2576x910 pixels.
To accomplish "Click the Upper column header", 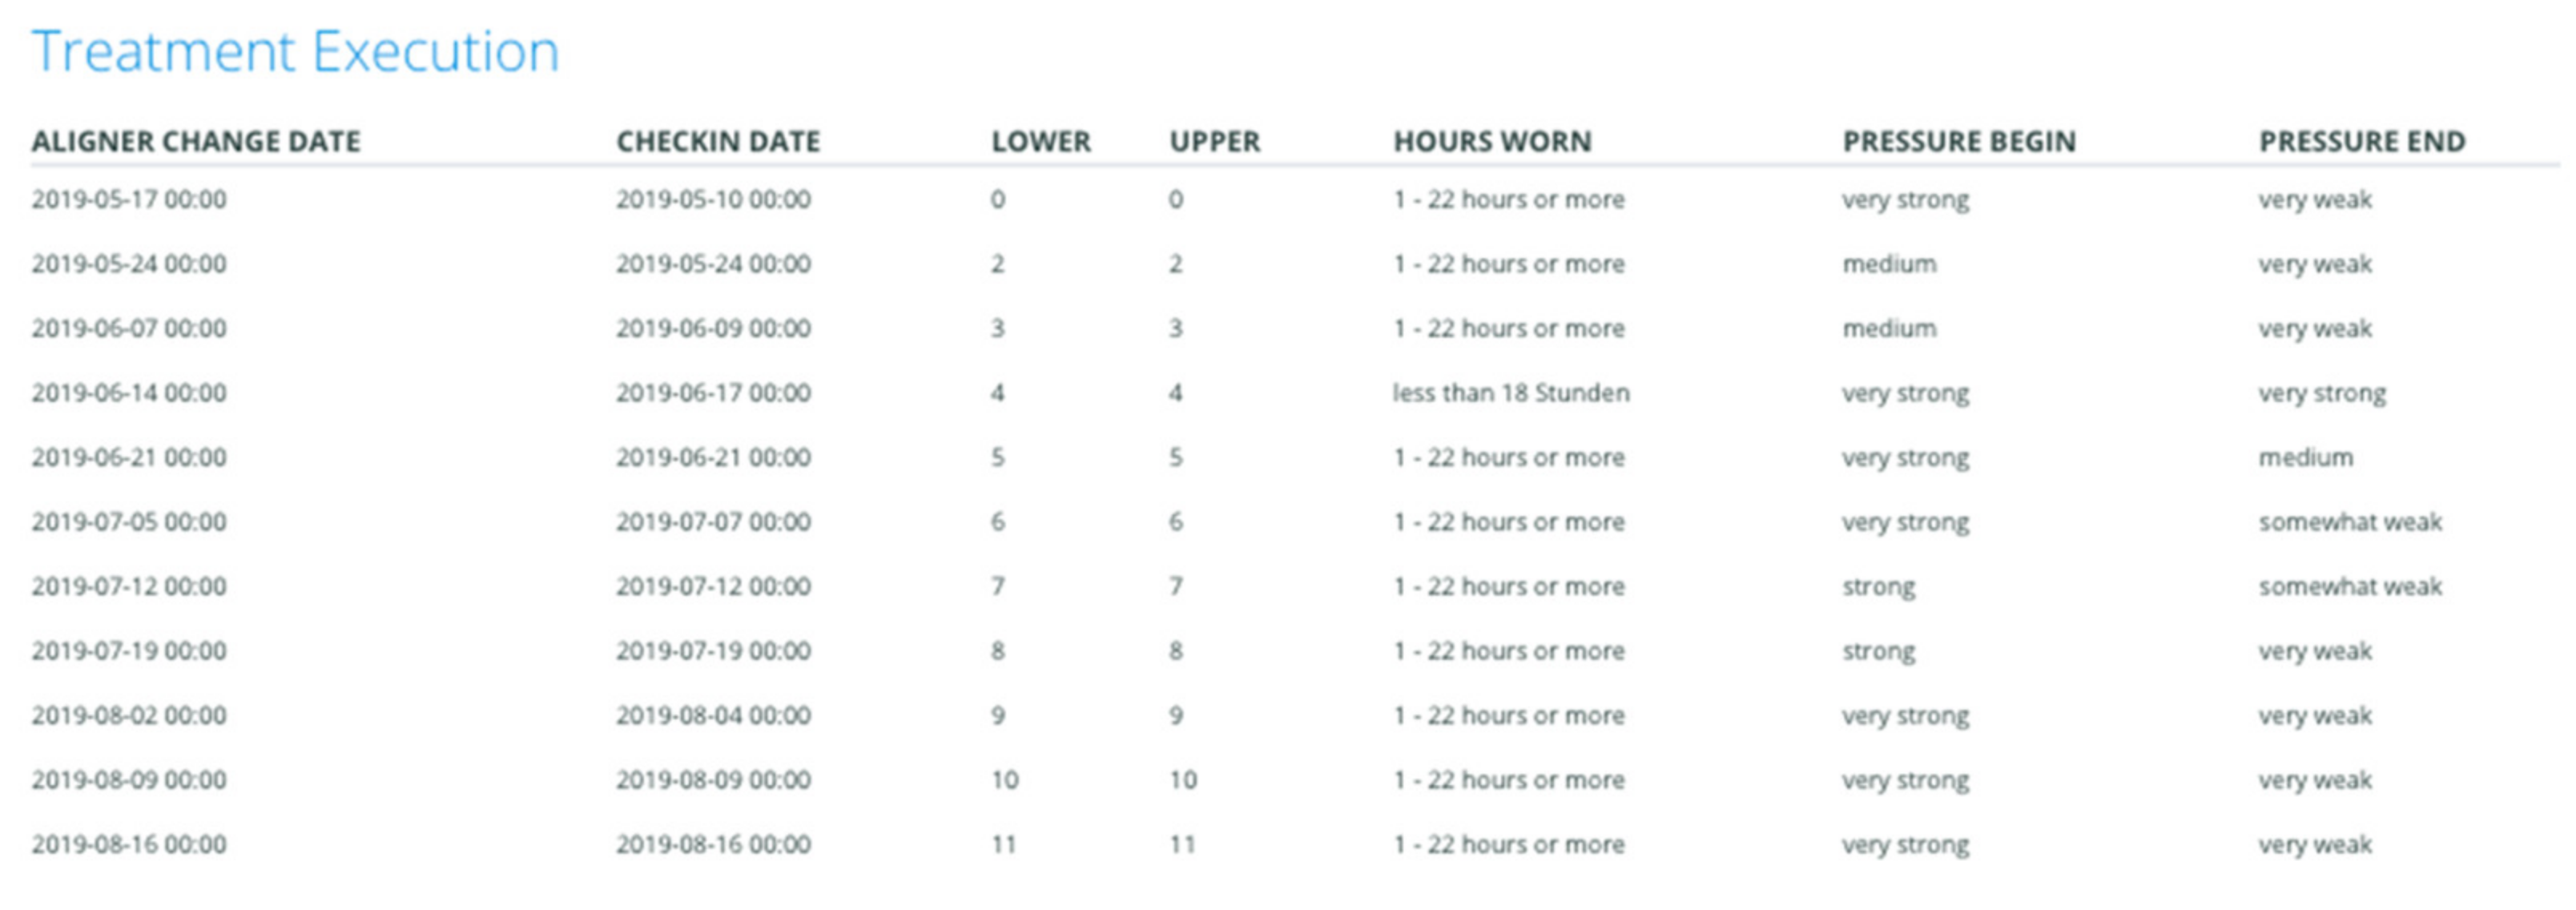I will coord(1214,142).
